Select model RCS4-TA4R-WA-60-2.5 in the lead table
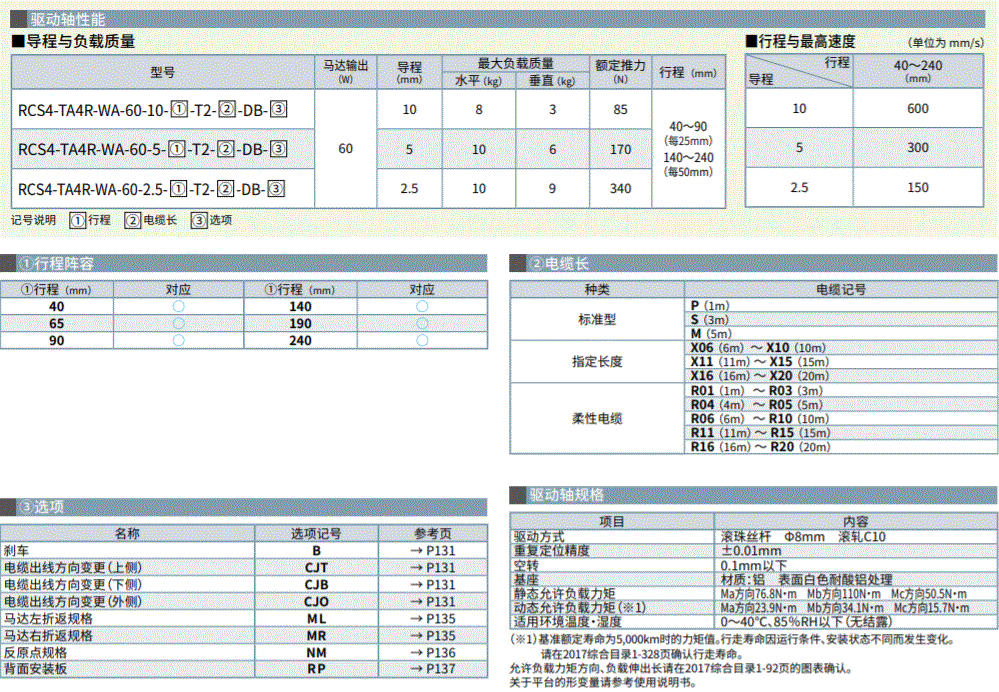The width and height of the screenshot is (999, 692). 152,189
